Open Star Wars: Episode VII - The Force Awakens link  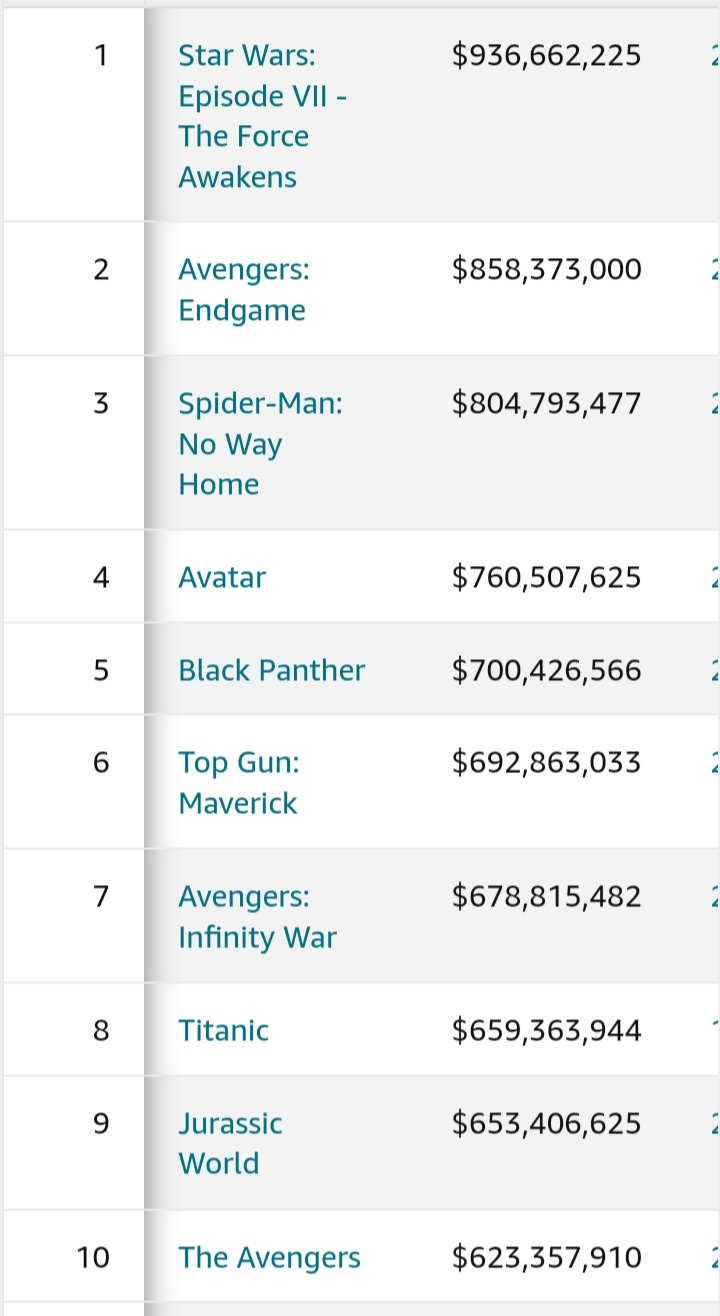(264, 116)
